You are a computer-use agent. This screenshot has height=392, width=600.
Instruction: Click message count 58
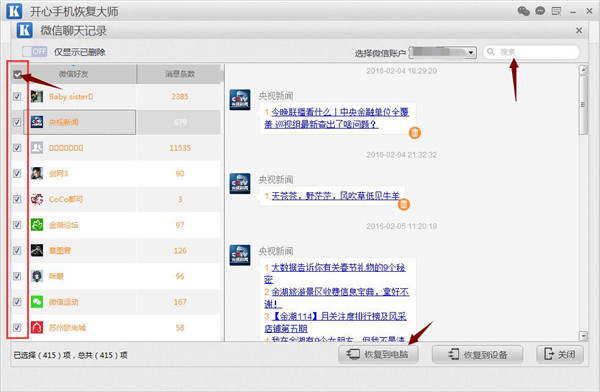click(180, 327)
